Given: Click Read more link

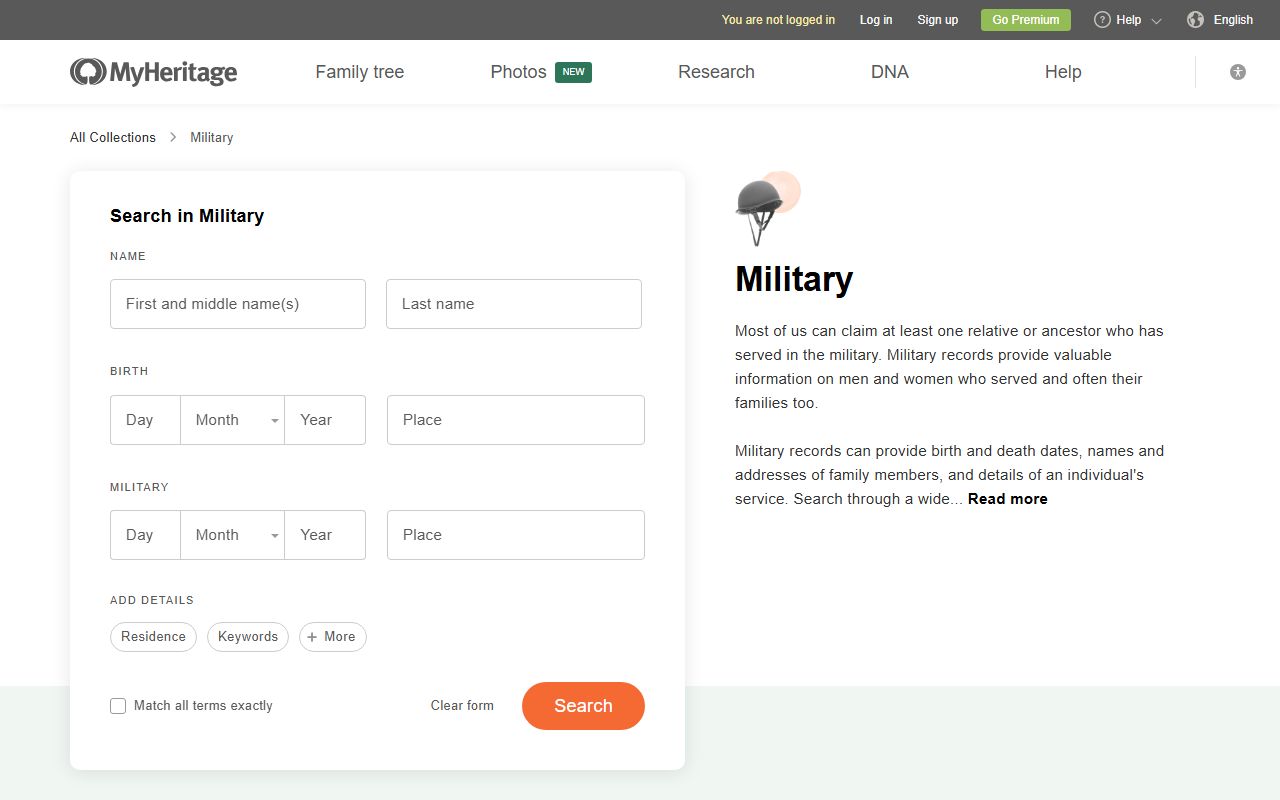Looking at the screenshot, I should 1008,499.
